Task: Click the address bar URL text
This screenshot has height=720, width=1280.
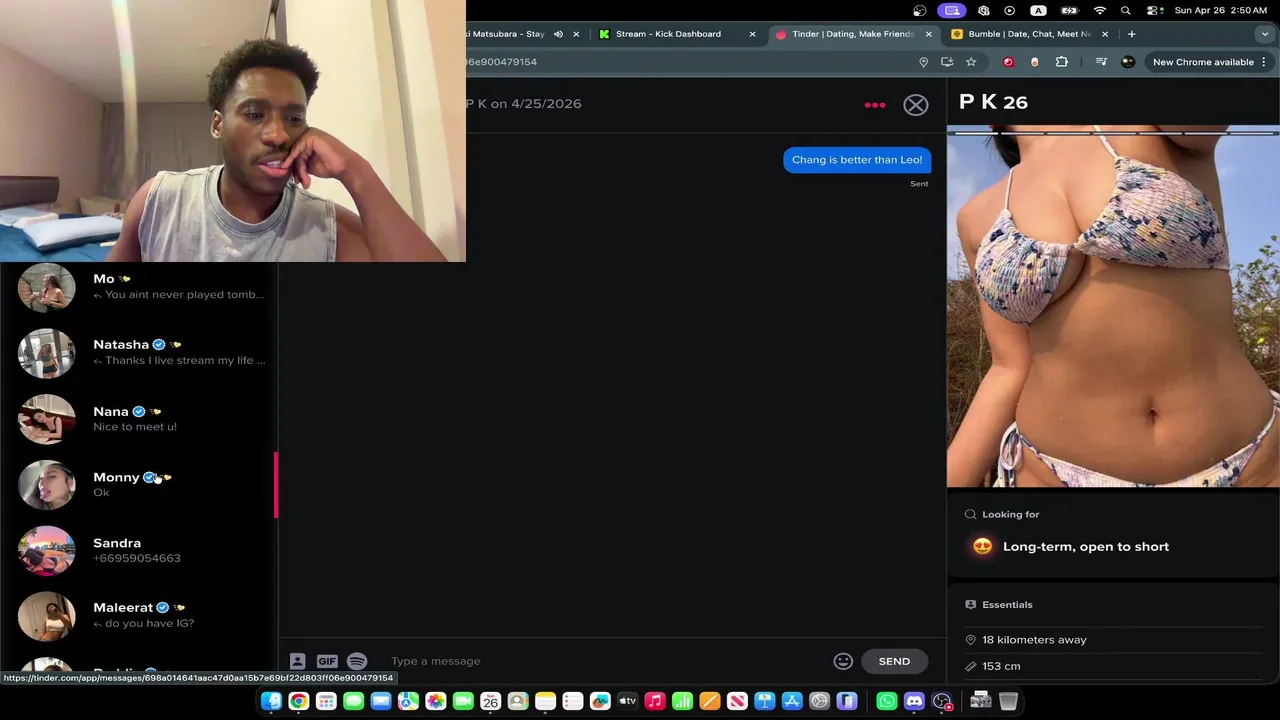Action: [502, 62]
